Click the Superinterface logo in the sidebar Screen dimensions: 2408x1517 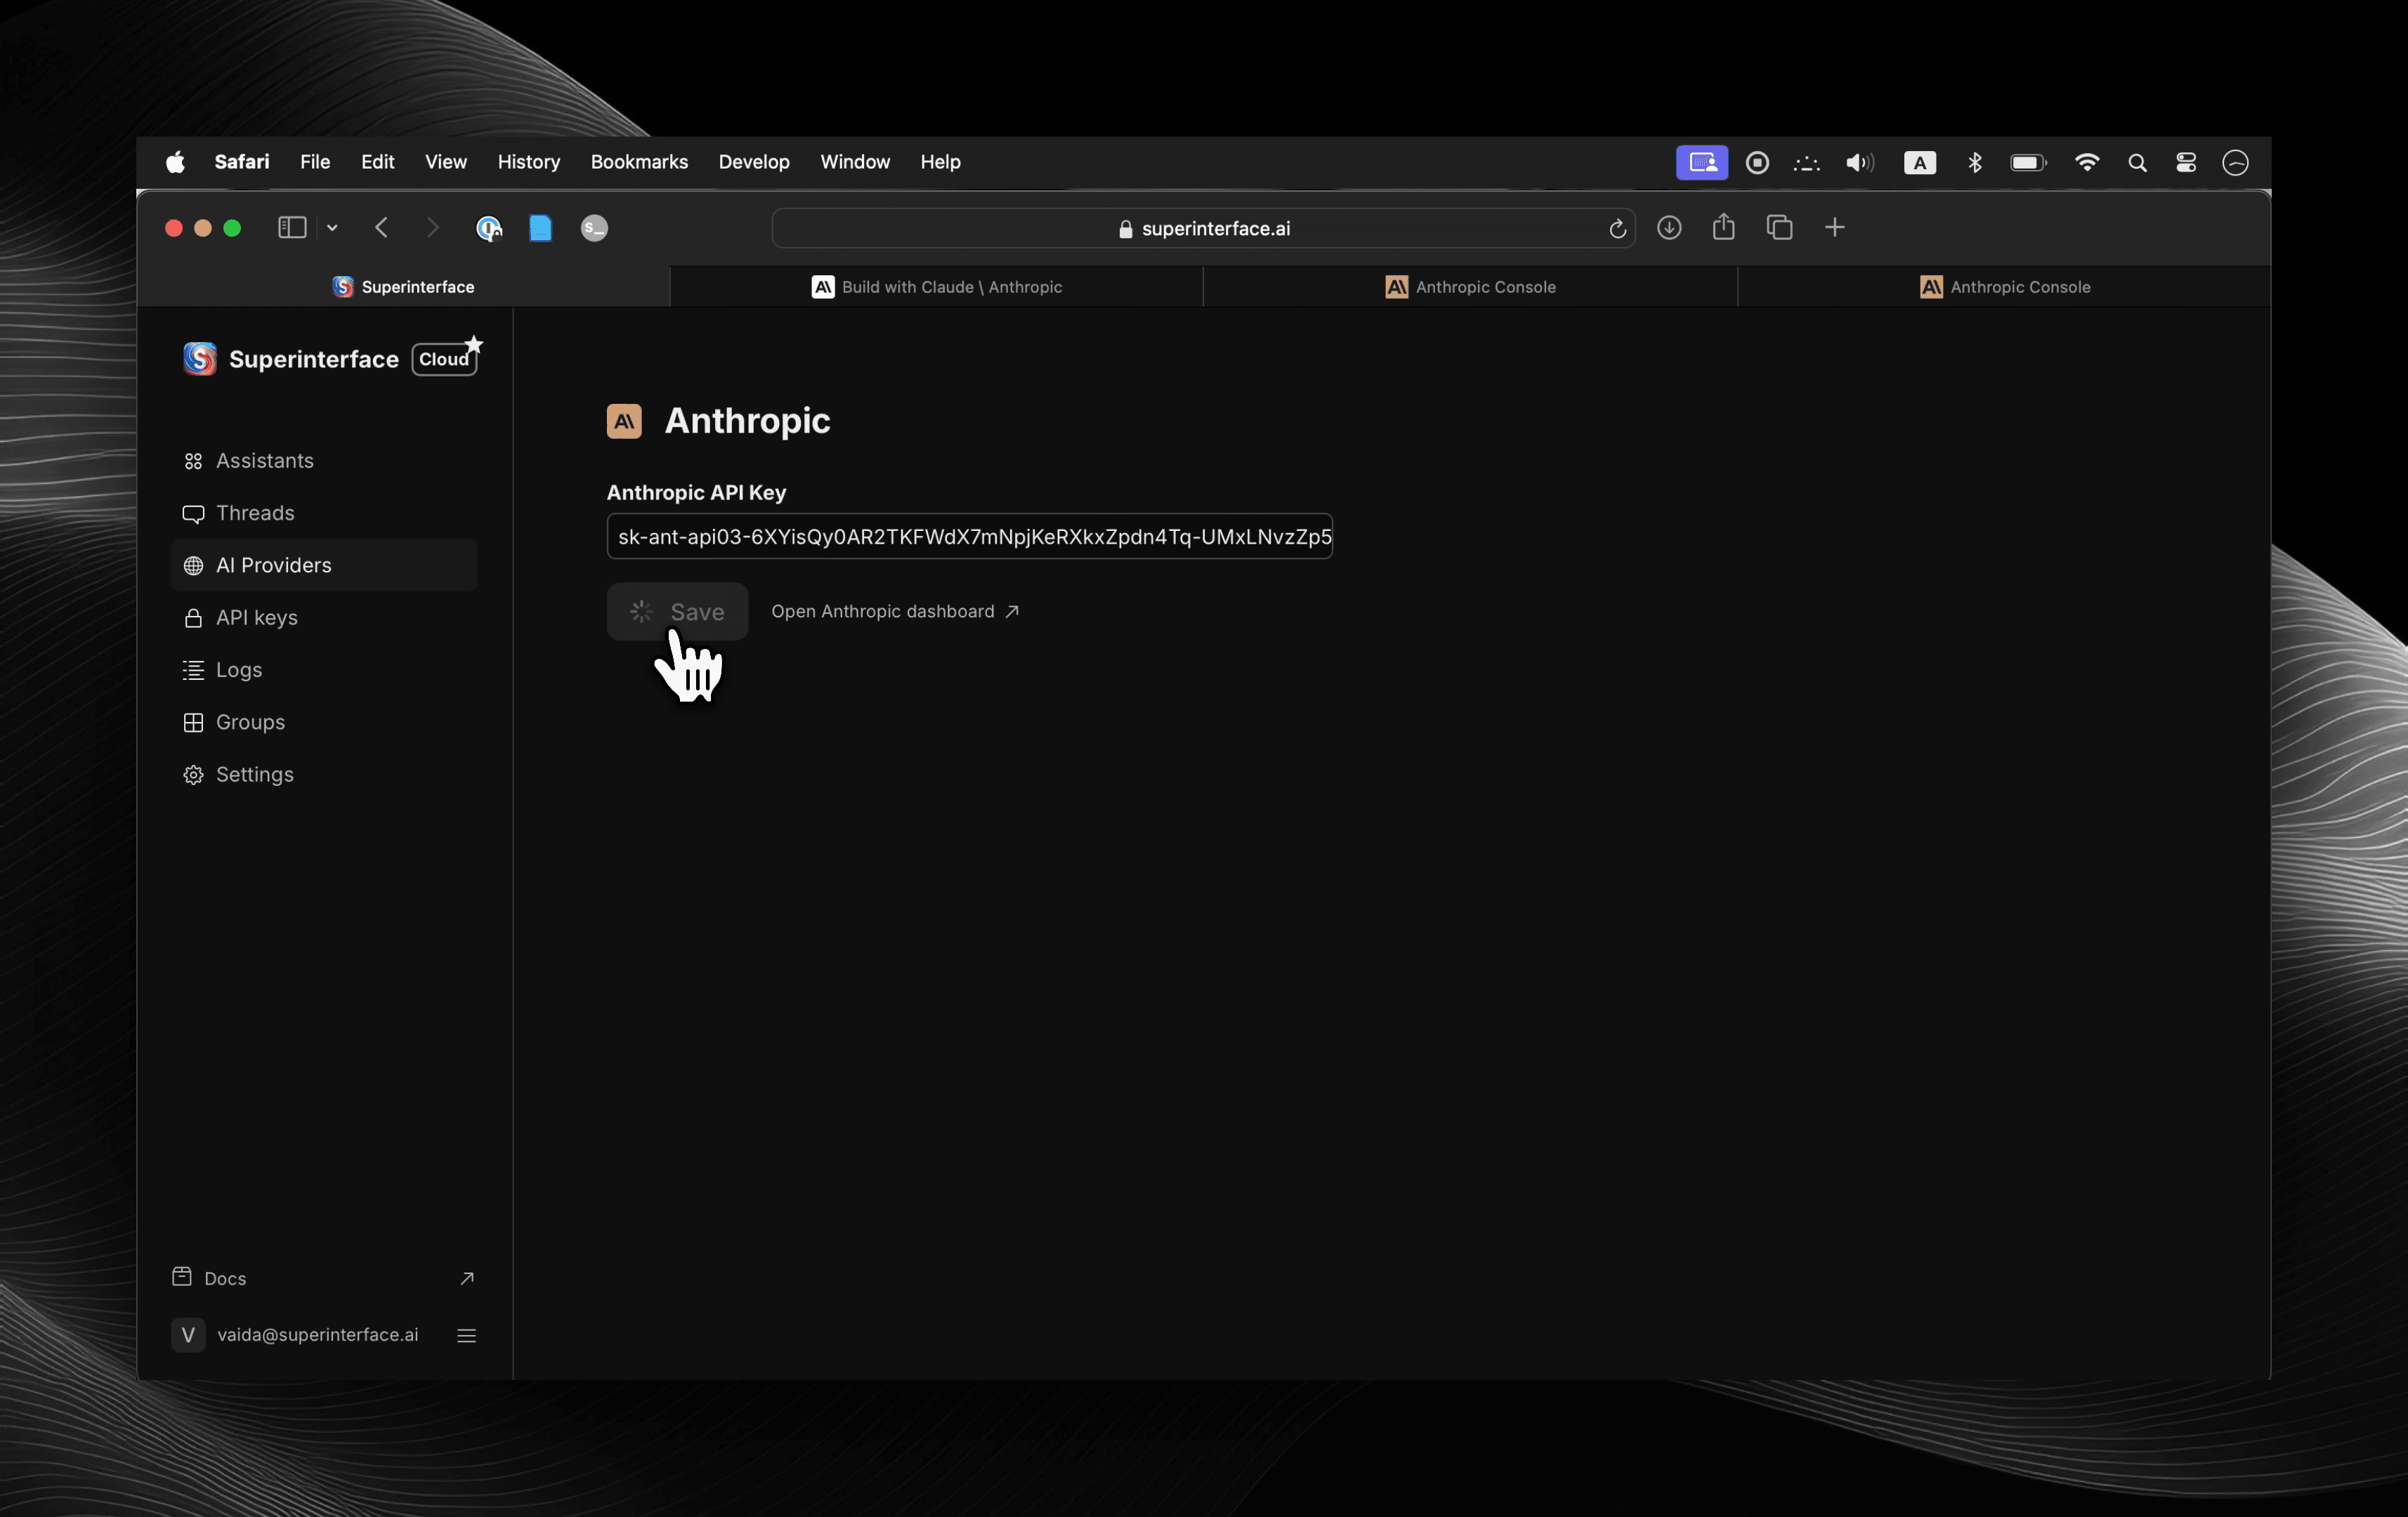click(199, 358)
